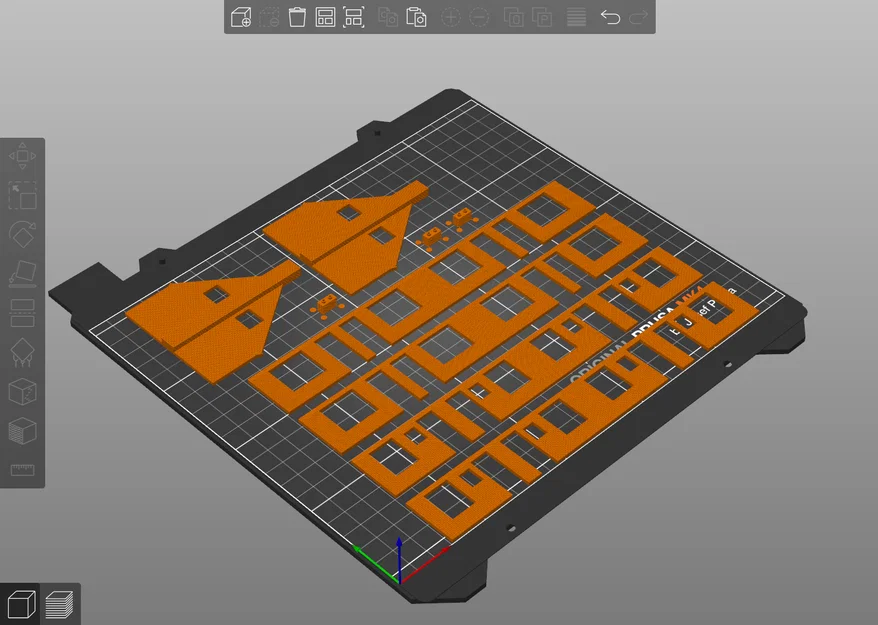The width and height of the screenshot is (878, 625).
Task: Undo the last action
Action: (x=610, y=17)
